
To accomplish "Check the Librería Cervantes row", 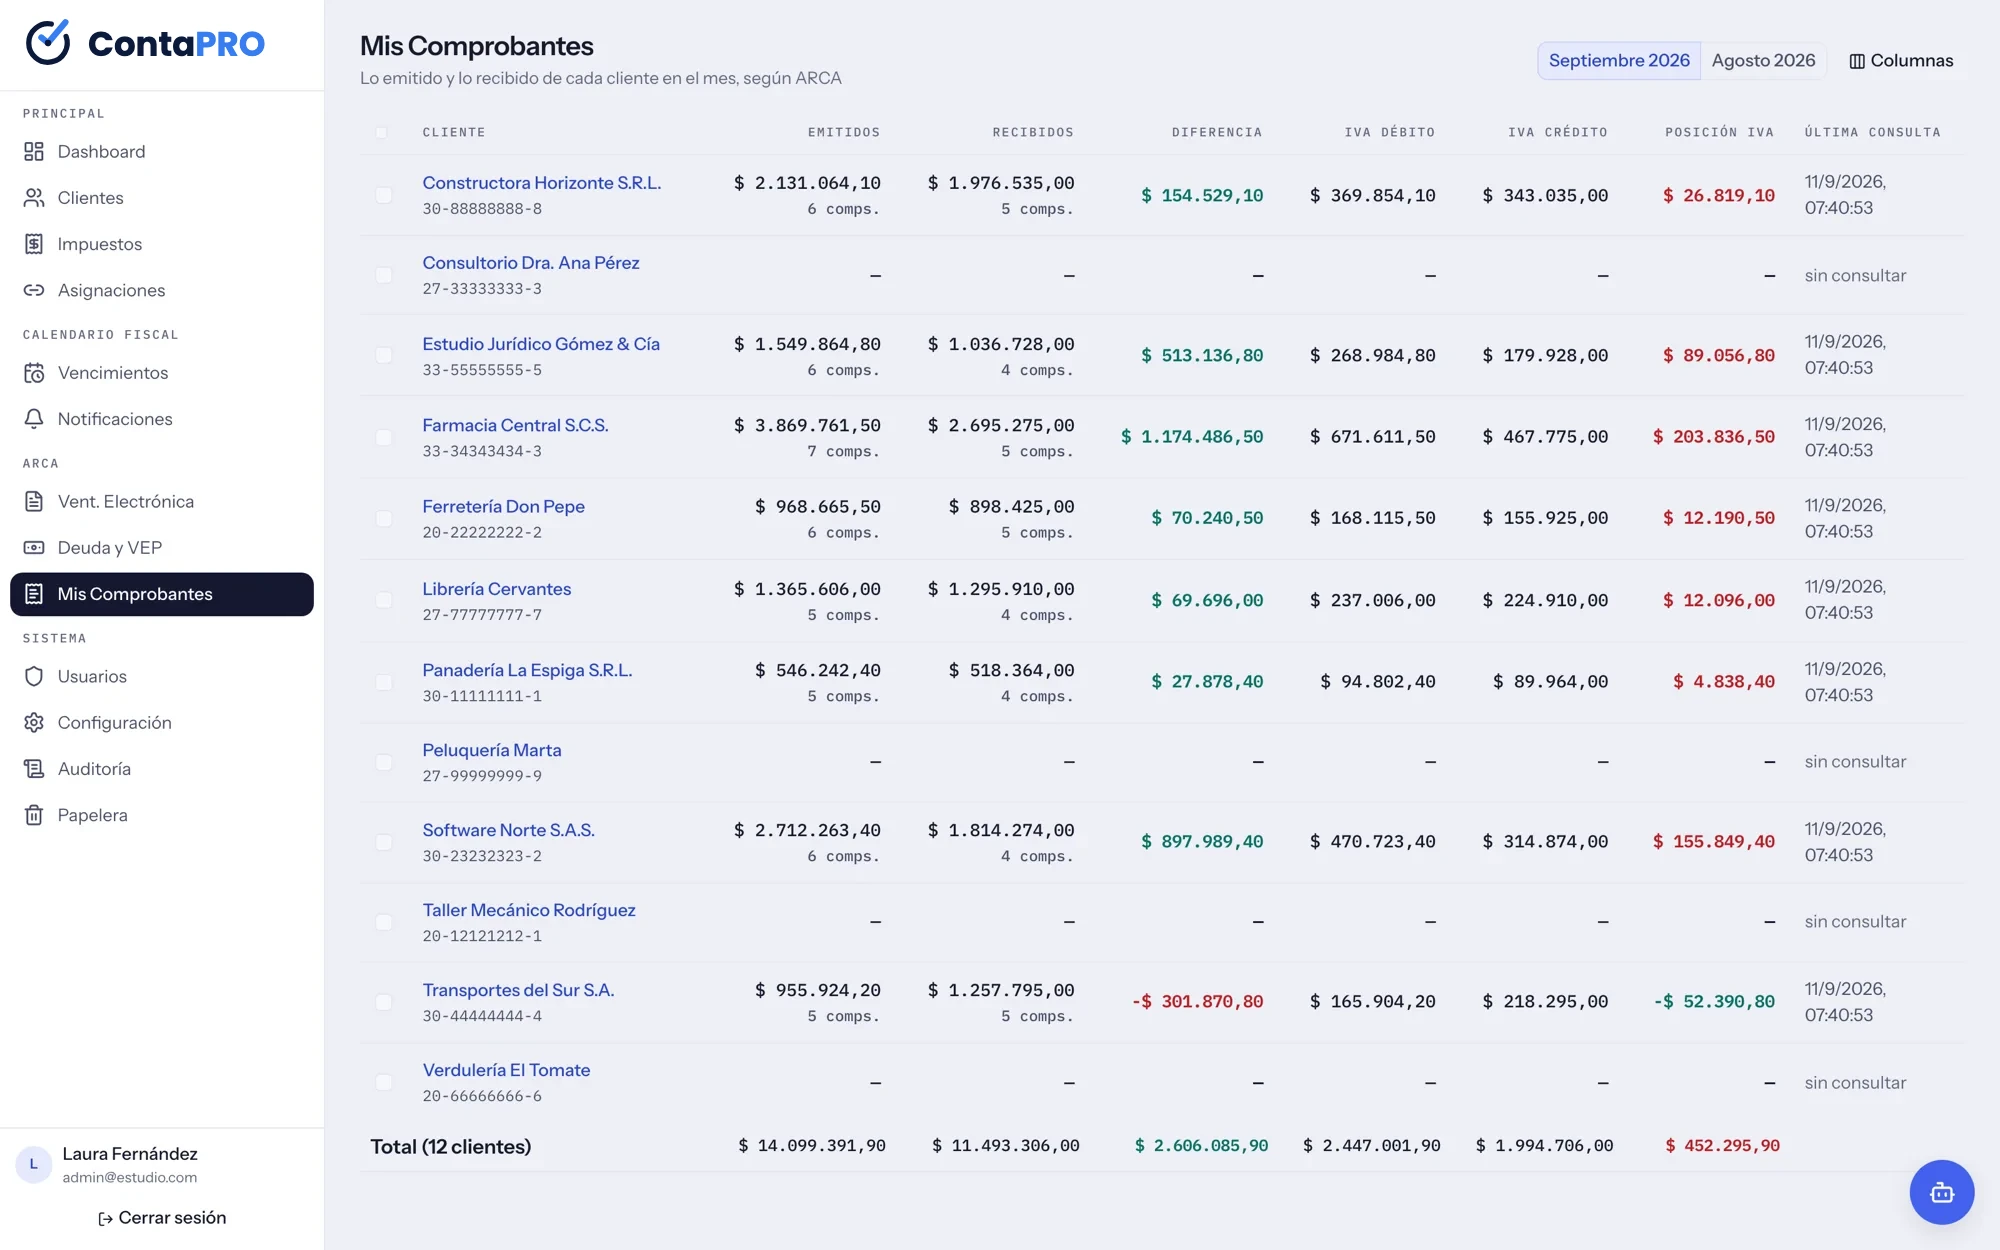I will tap(384, 600).
